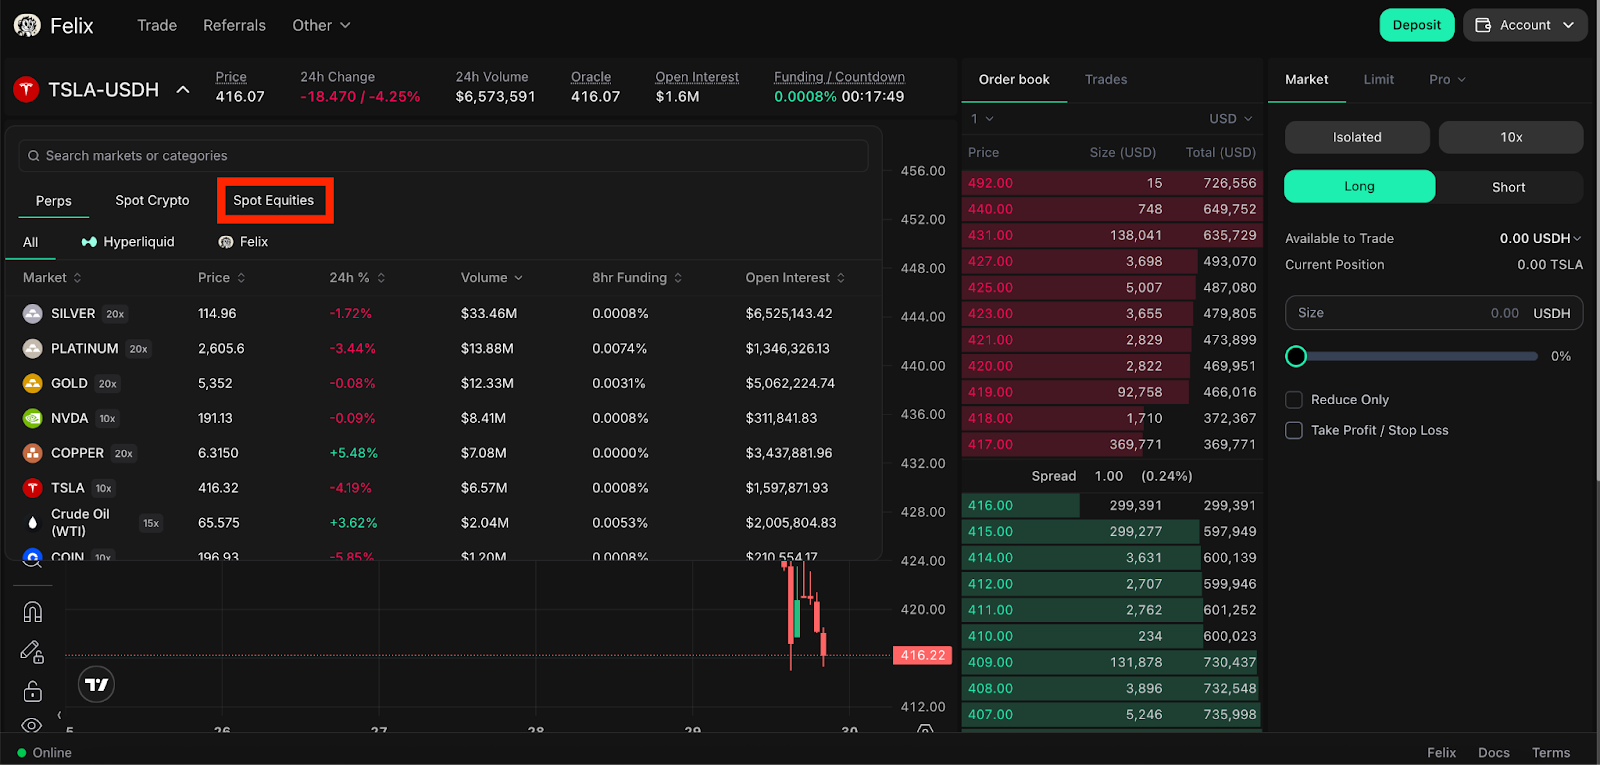Click the Tesla icon beside TSLA-USDH

click(26, 90)
